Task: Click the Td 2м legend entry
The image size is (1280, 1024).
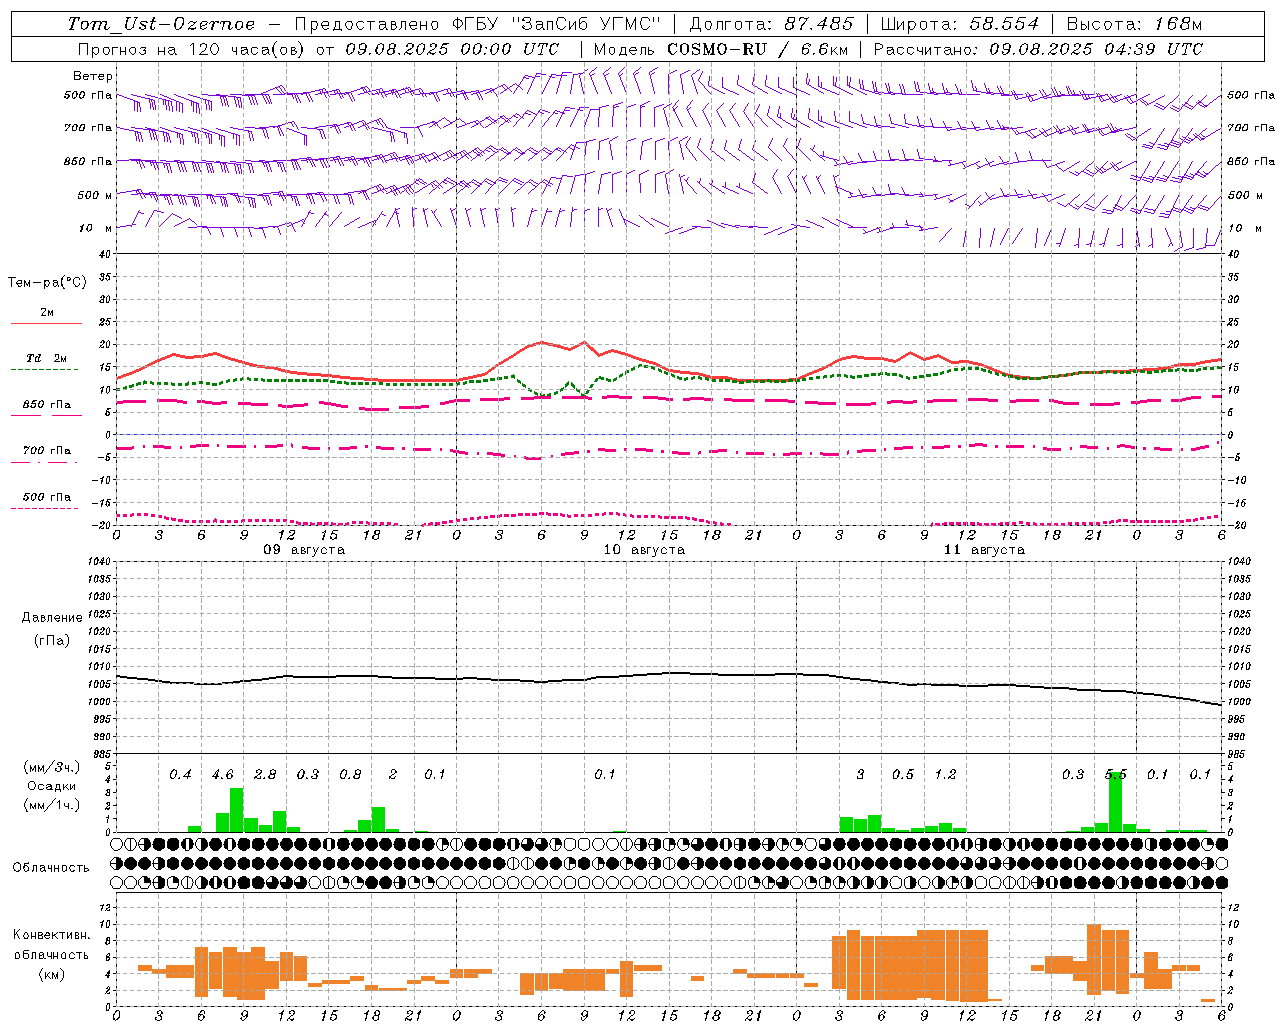Action: point(47,358)
